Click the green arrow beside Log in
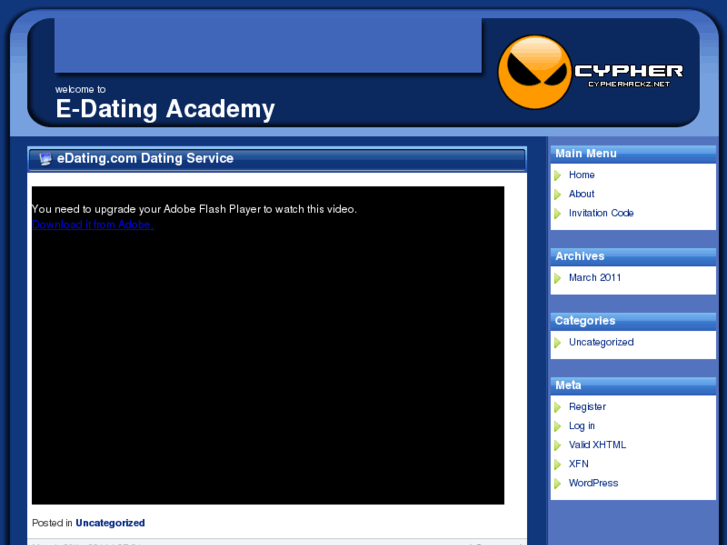 point(558,426)
